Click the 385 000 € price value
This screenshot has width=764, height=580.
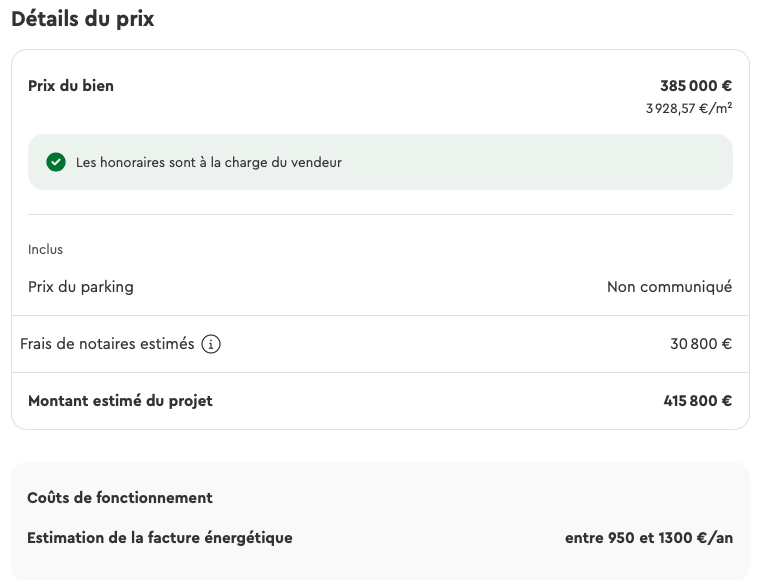[696, 86]
